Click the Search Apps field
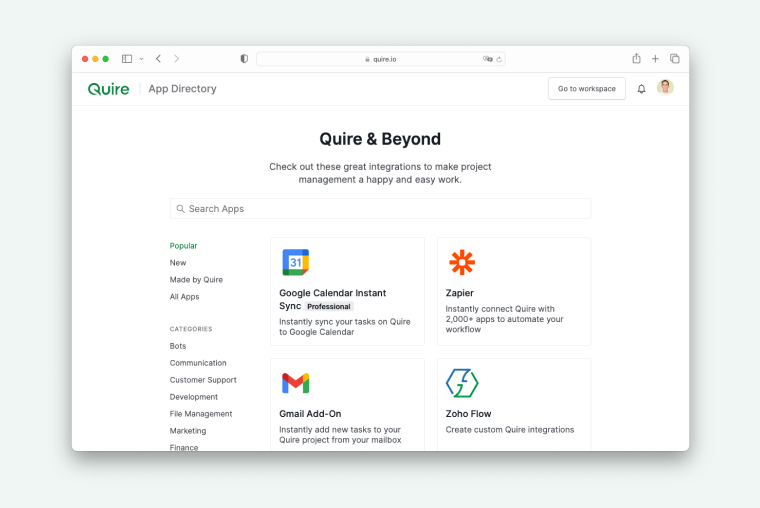This screenshot has width=760, height=508. tap(380, 208)
